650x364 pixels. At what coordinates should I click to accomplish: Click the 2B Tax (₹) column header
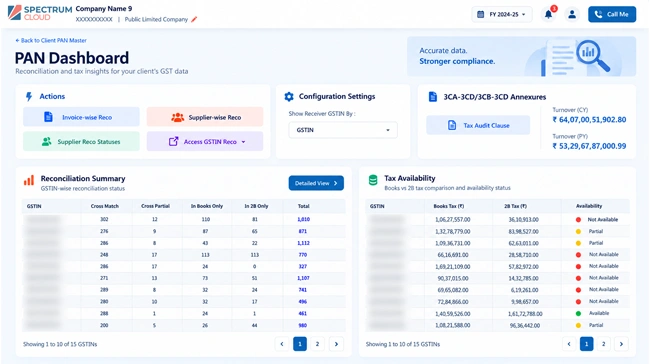tap(515, 206)
